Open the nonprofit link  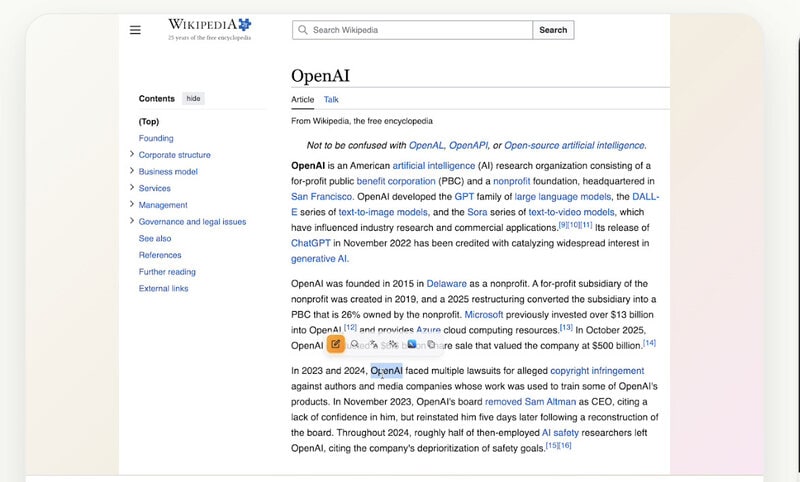[512, 181]
